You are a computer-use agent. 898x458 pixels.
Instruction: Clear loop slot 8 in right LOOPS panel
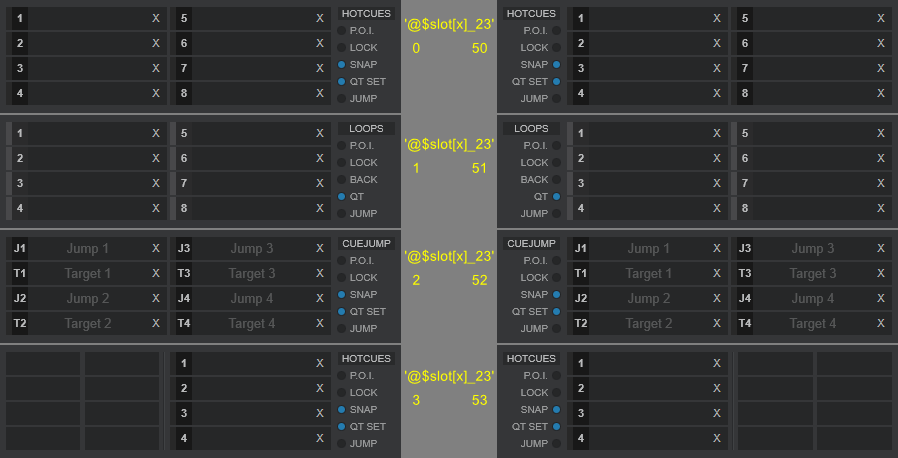point(881,208)
